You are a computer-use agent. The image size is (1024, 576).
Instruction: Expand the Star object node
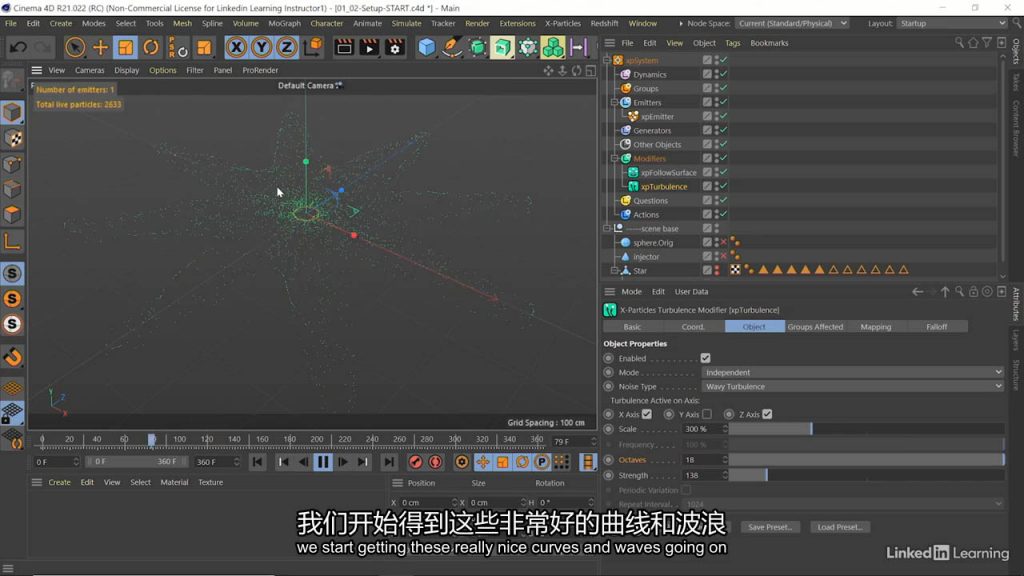click(x=615, y=270)
